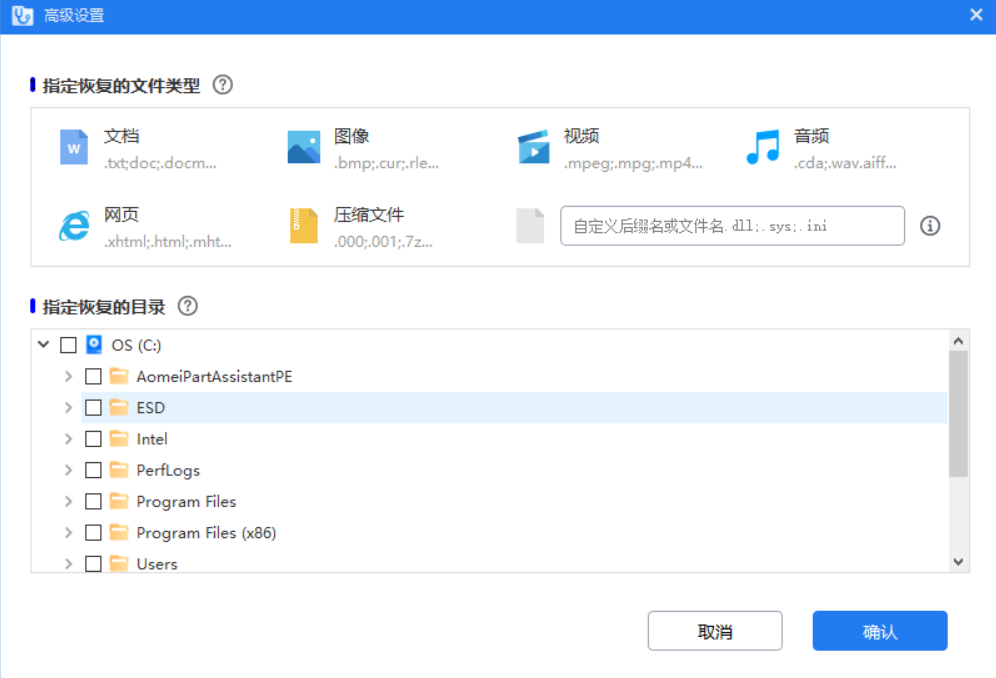Click the help icon next to 指定恢复的文件类型
Image resolution: width=996 pixels, height=678 pixels.
pos(222,85)
